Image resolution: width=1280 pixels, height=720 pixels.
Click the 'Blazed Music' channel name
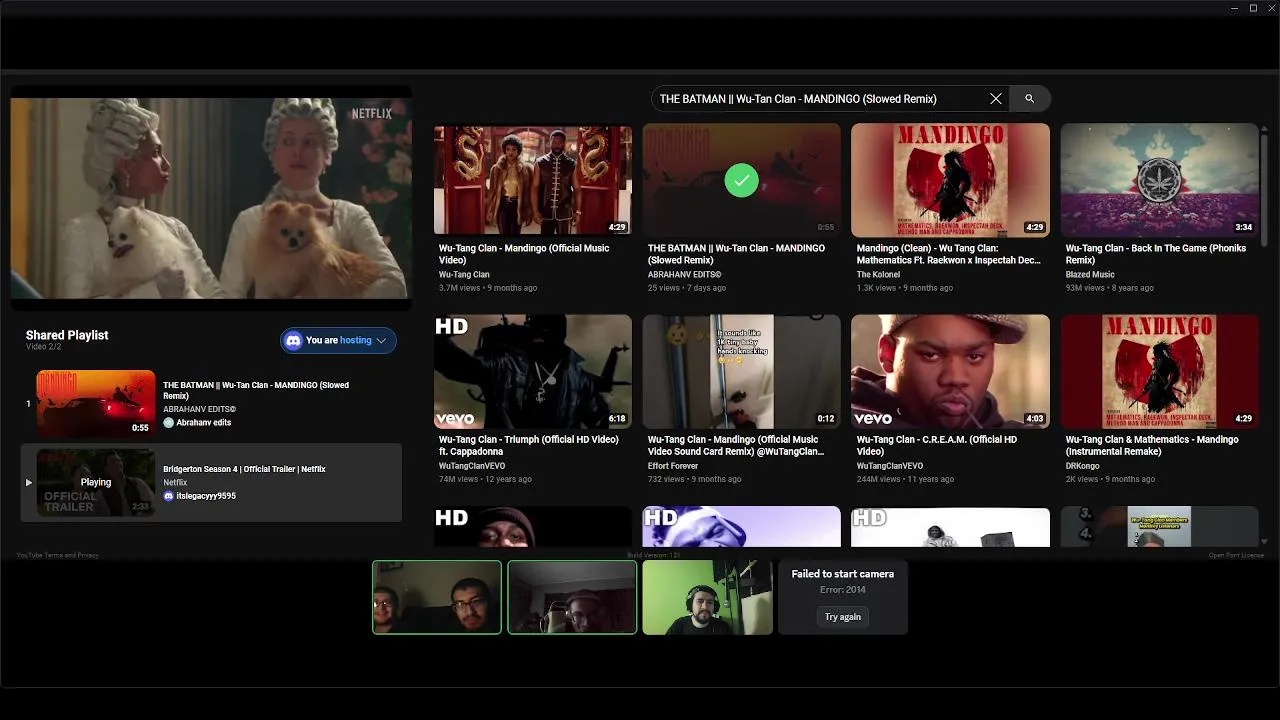(1090, 274)
